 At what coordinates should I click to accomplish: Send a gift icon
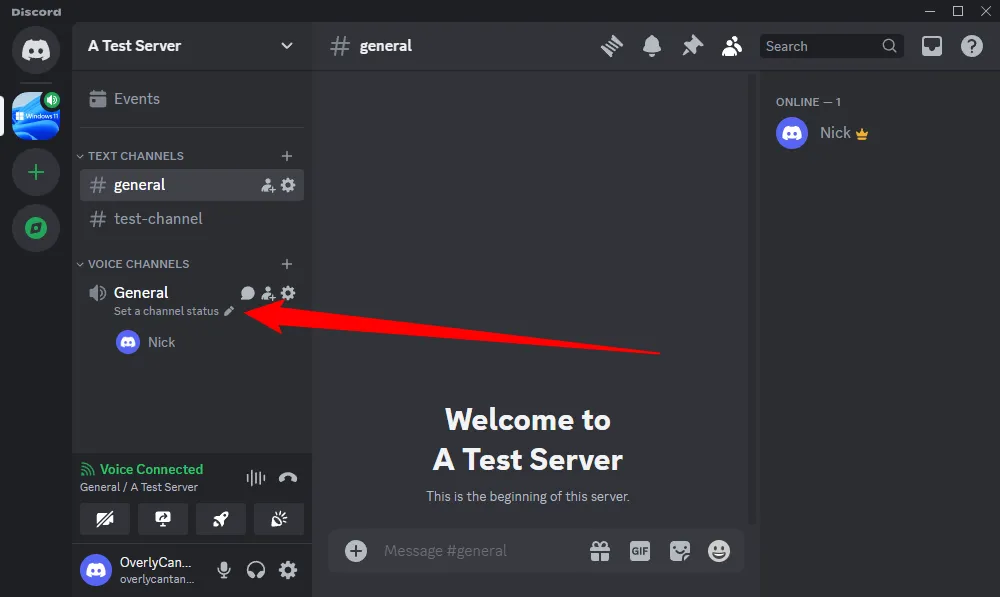pyautogui.click(x=600, y=551)
